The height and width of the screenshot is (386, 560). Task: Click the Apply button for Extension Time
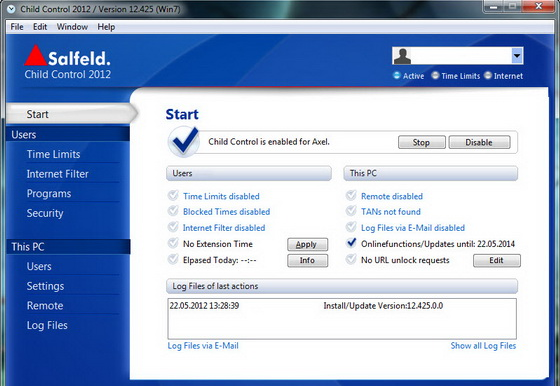click(x=307, y=245)
